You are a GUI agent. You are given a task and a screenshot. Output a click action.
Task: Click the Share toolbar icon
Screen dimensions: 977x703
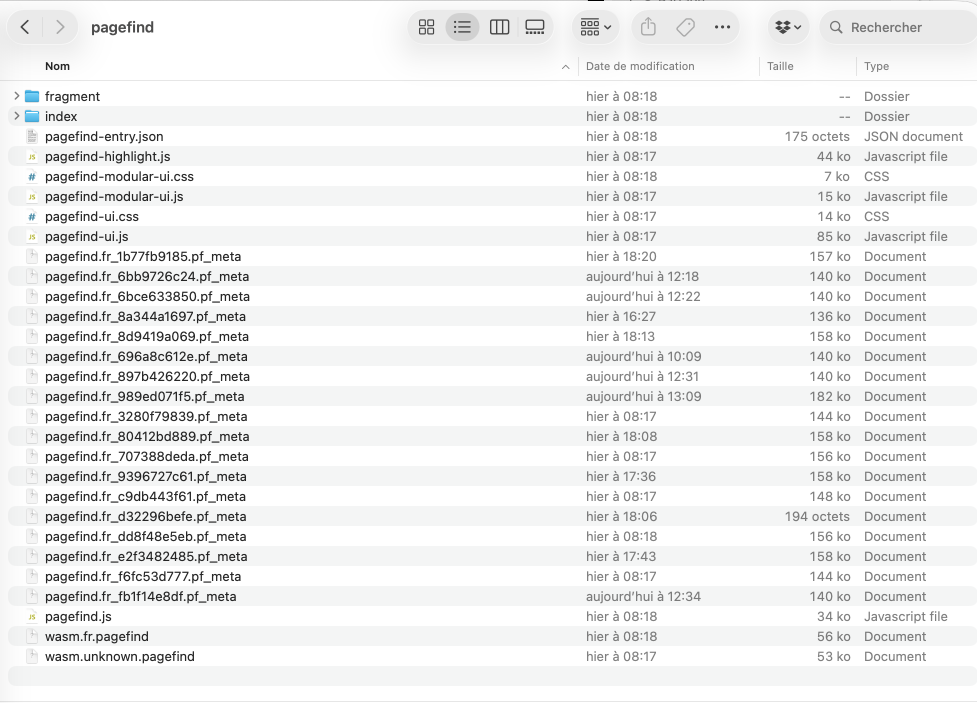tap(648, 28)
